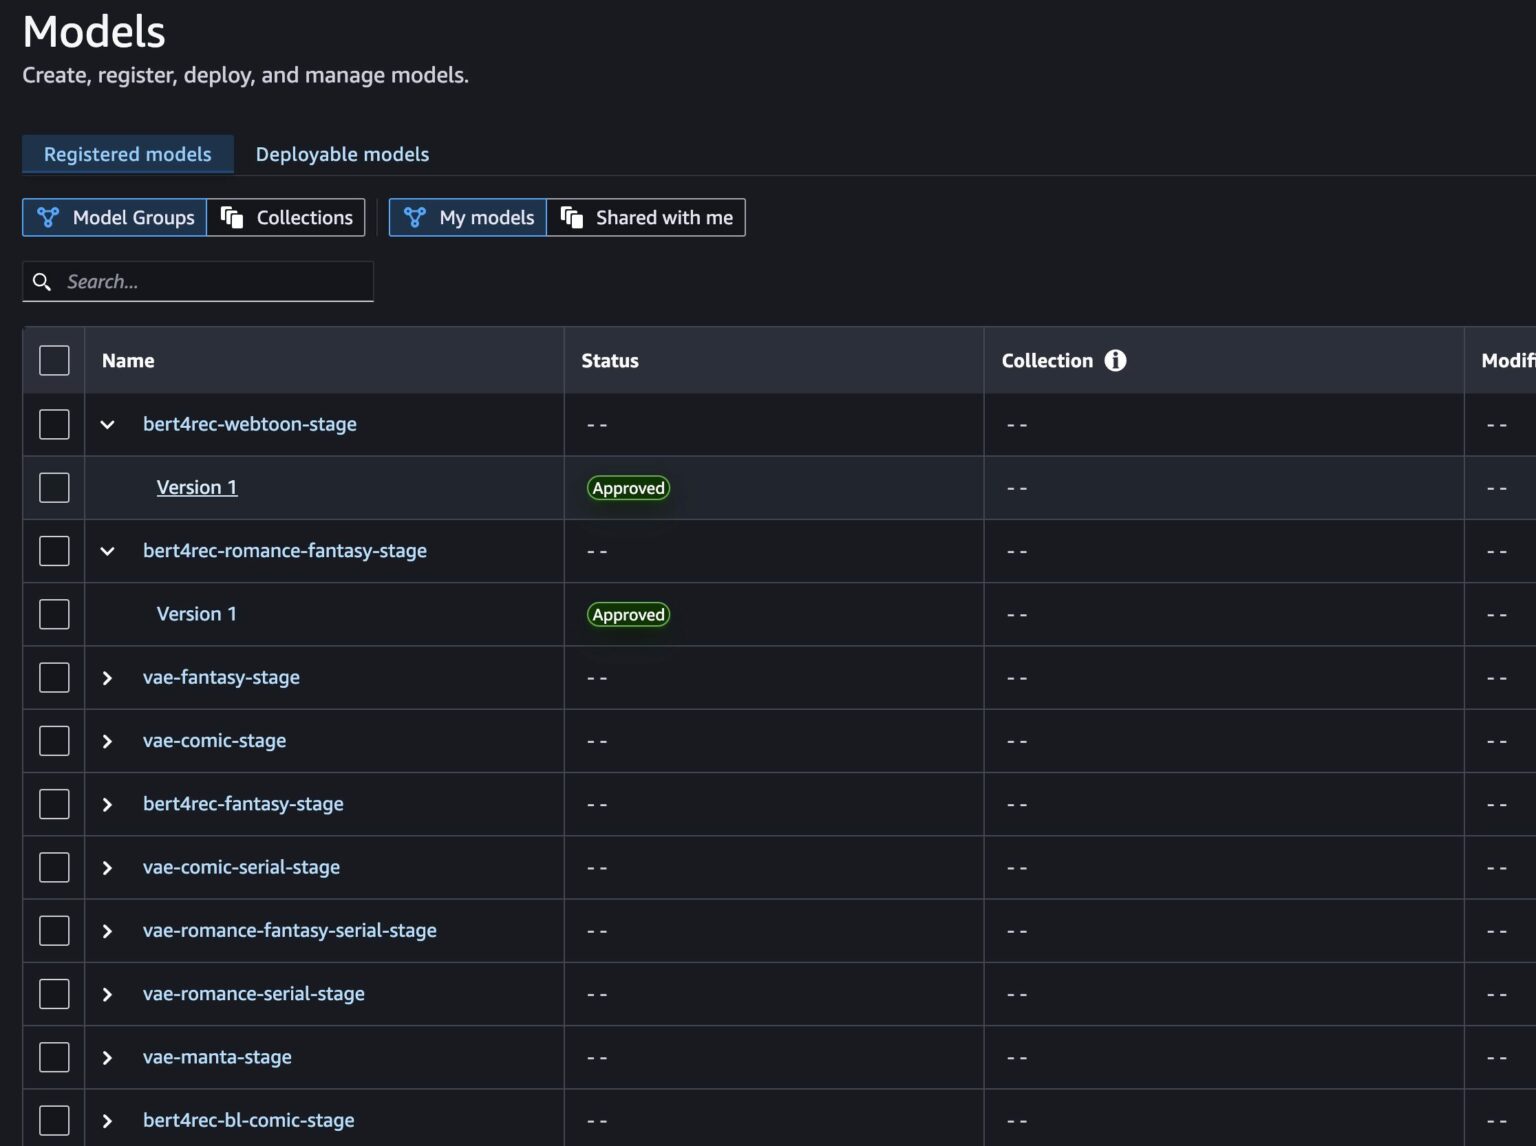Image resolution: width=1536 pixels, height=1146 pixels.
Task: Select checkbox beside vae-fantasy-stage row
Action: 54,678
